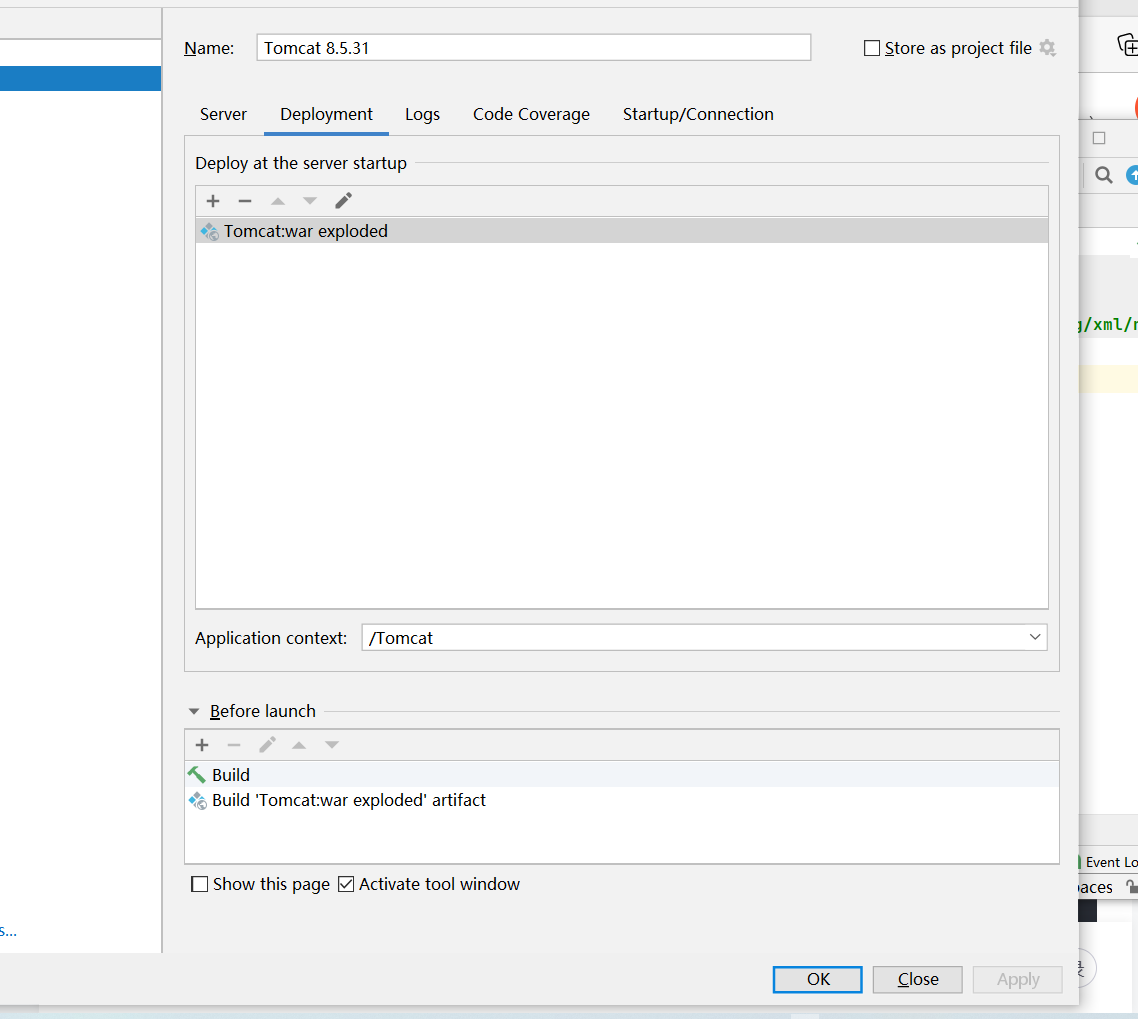Check the Show this page option
Viewport: 1138px width, 1019px height.
pyautogui.click(x=199, y=884)
